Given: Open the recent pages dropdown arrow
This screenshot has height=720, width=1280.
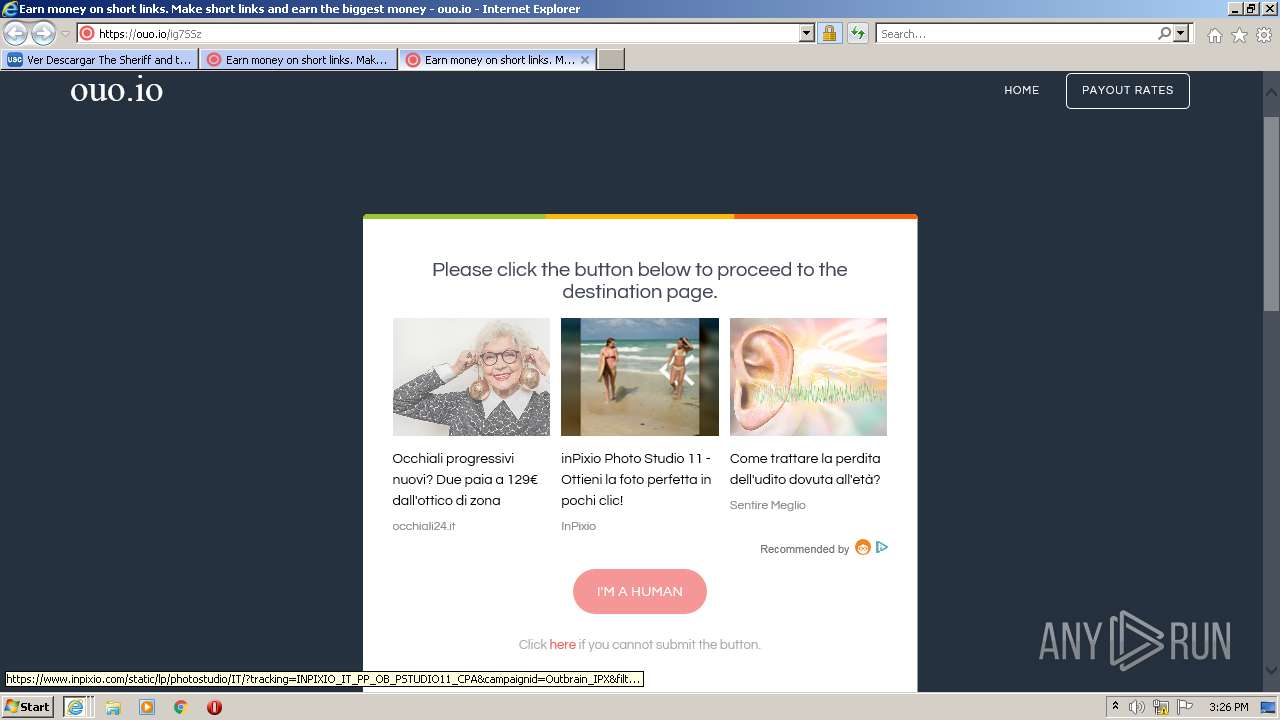Looking at the screenshot, I should [x=65, y=34].
